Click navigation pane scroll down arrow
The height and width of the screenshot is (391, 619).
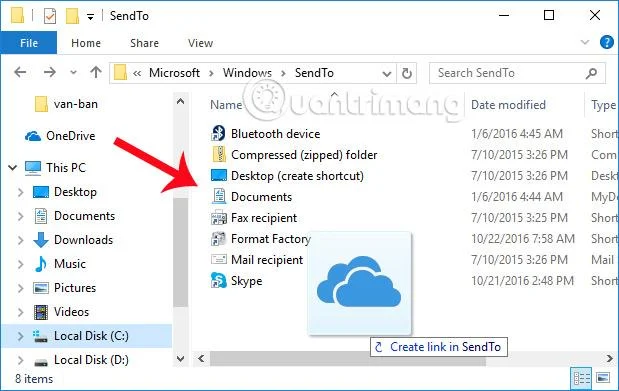[x=180, y=359]
